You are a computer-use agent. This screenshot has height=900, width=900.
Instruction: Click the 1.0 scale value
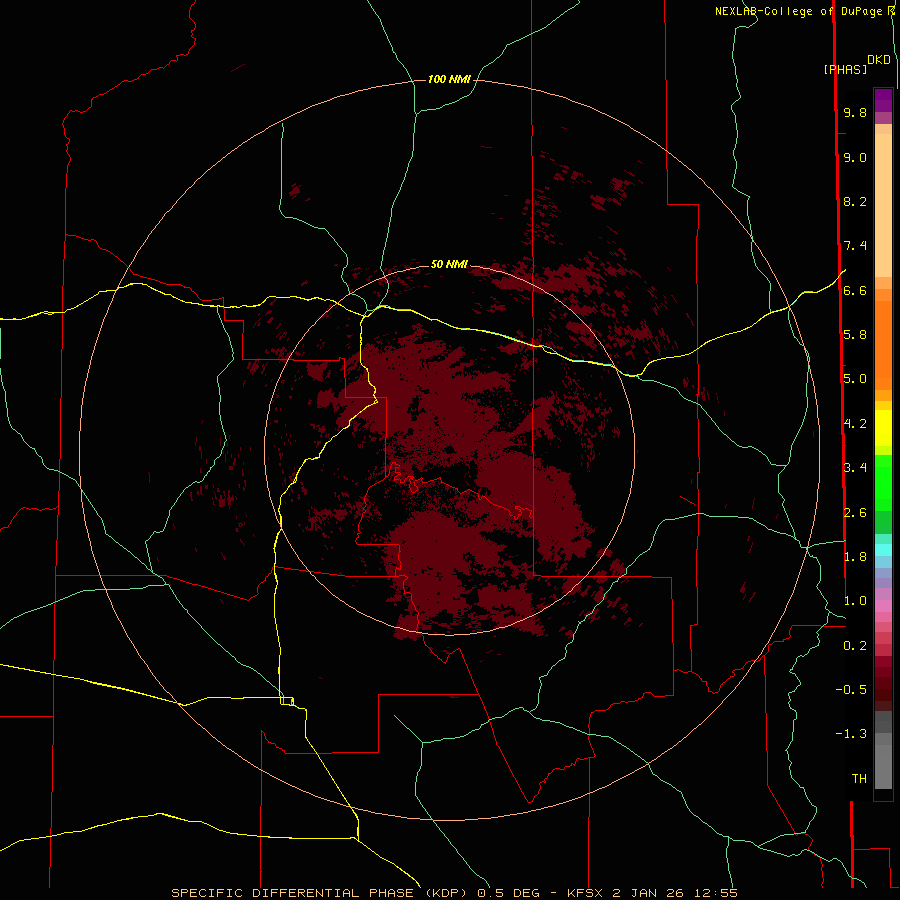coord(855,601)
